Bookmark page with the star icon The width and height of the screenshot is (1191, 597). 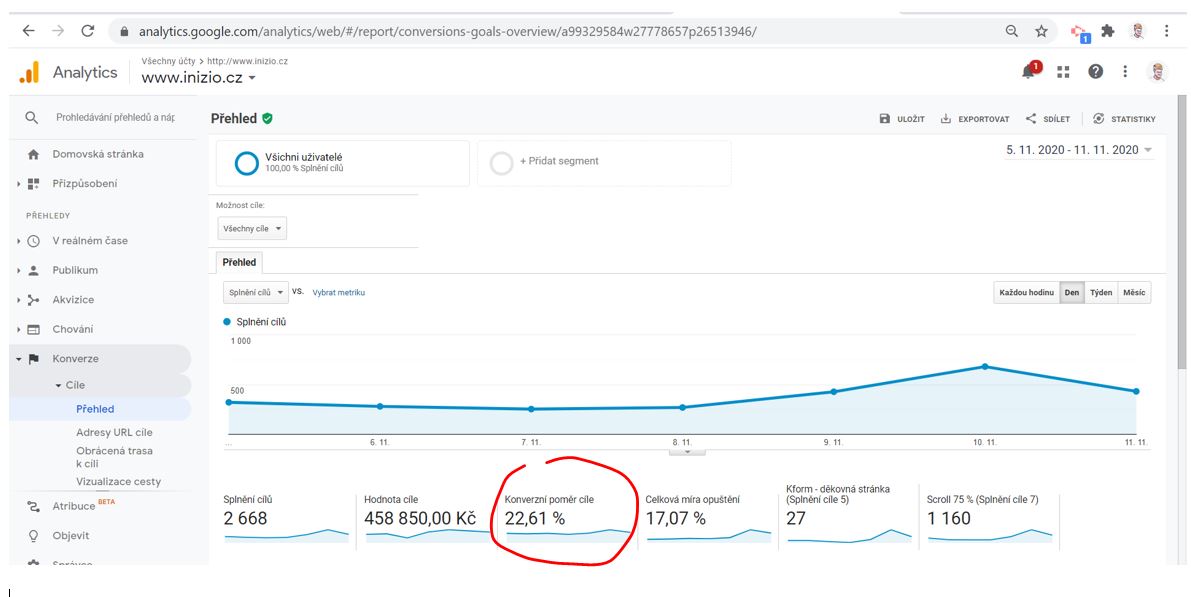coord(1041,31)
